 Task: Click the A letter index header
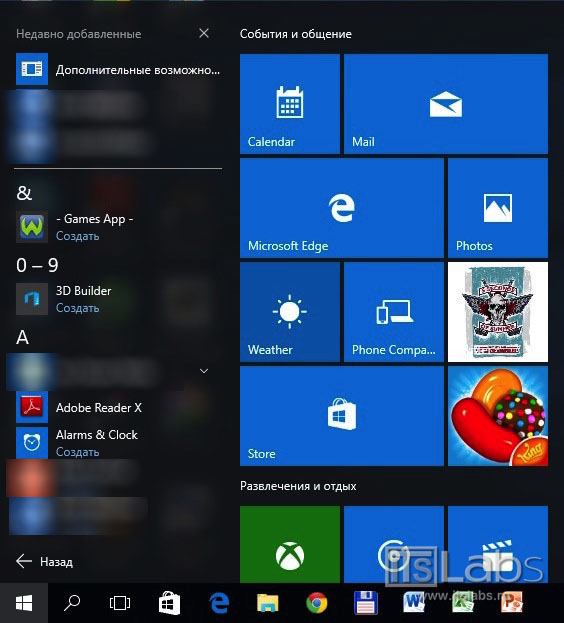pyautogui.click(x=22, y=337)
